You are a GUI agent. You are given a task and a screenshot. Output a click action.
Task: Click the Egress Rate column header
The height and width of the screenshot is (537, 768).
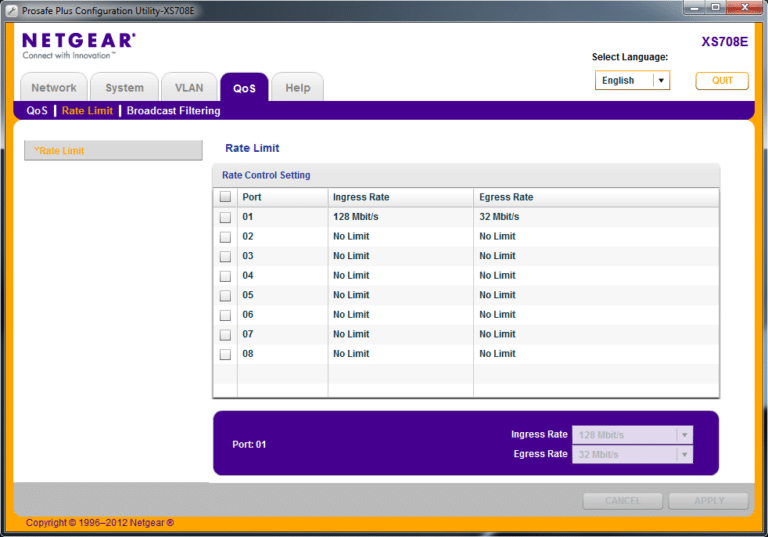click(x=596, y=197)
